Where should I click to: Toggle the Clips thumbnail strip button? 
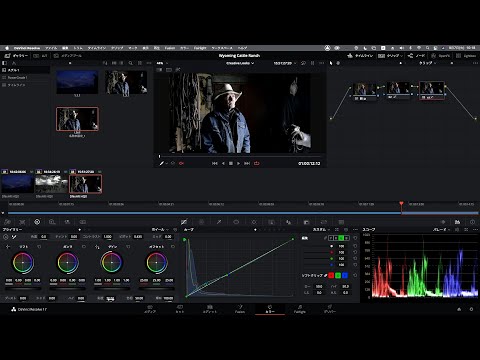click(390, 56)
